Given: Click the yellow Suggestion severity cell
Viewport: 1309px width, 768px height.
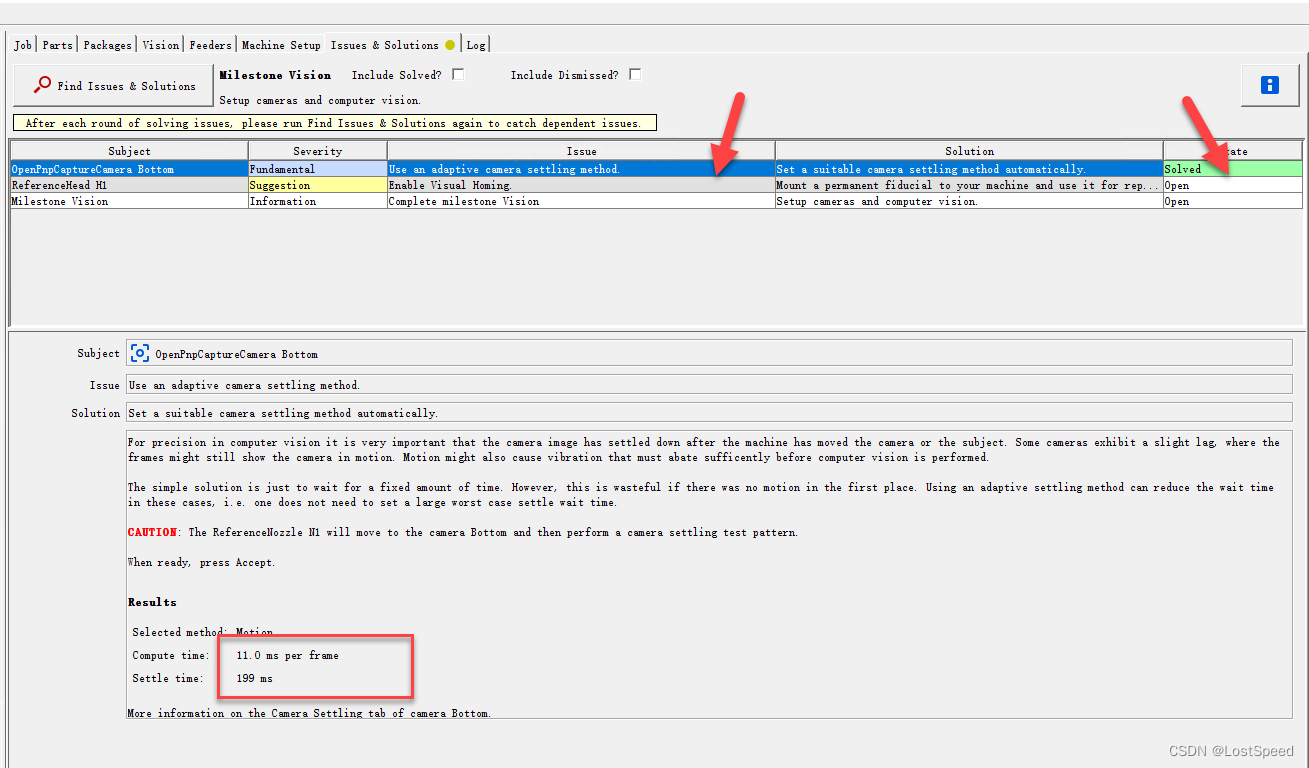Looking at the screenshot, I should [x=318, y=185].
